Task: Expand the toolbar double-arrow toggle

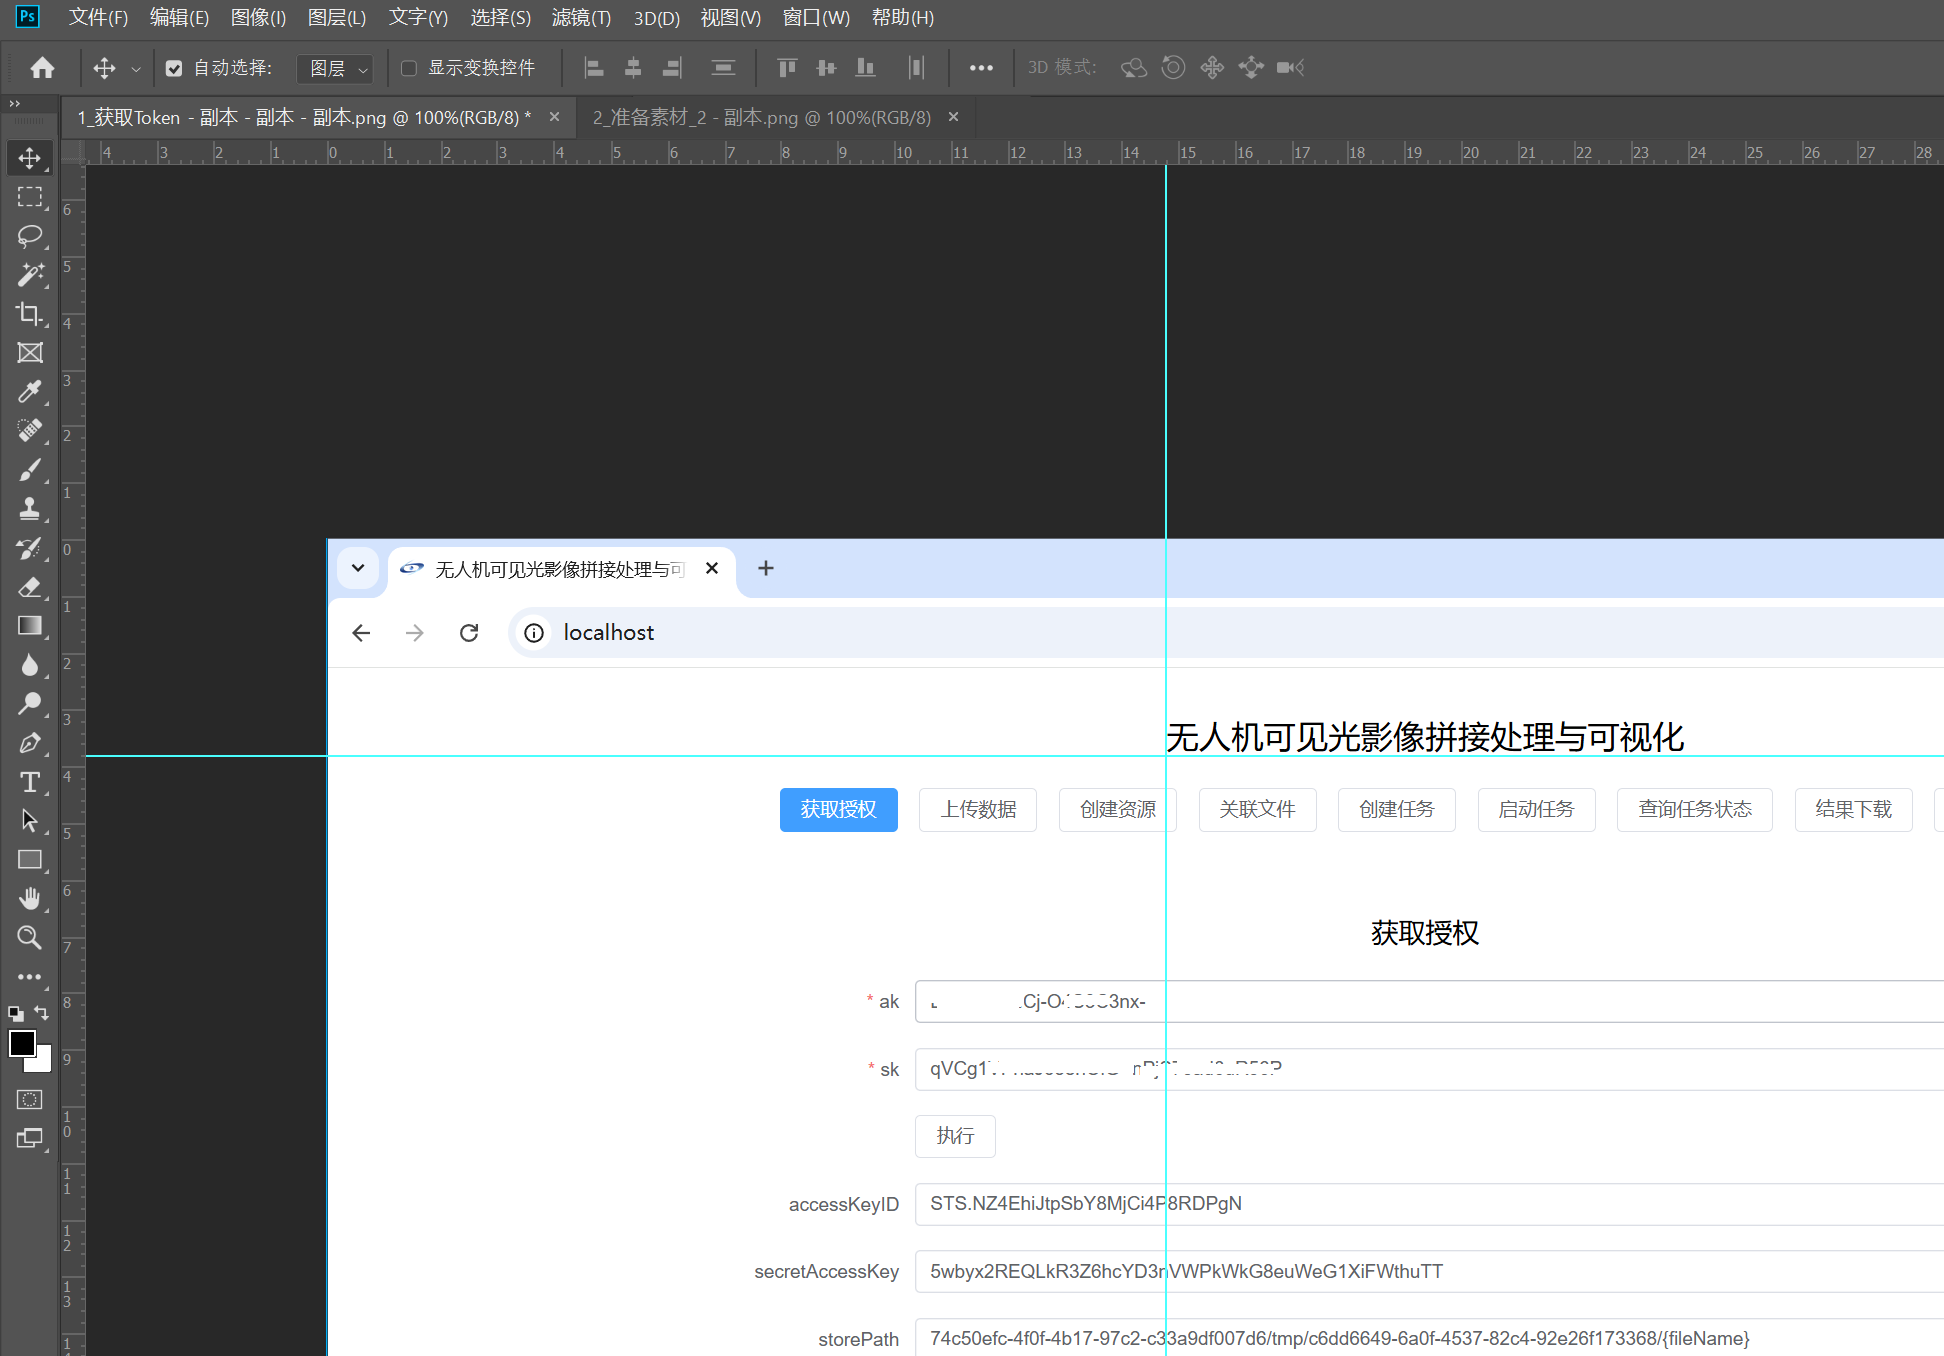Action: pyautogui.click(x=14, y=103)
